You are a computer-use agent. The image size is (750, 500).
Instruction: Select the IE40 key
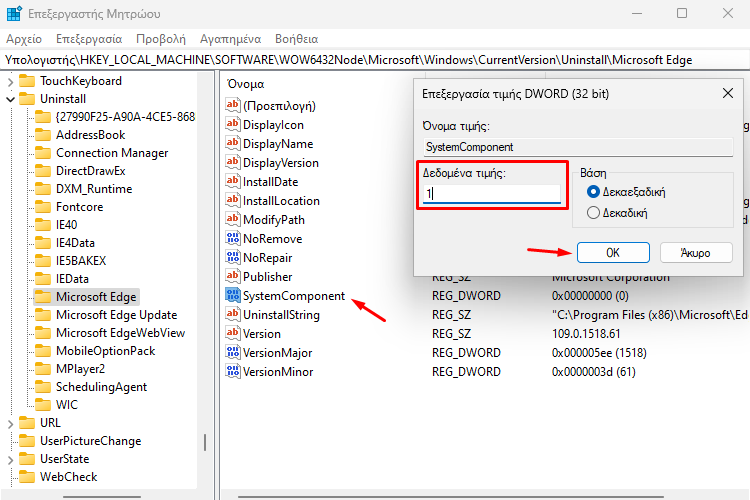[x=66, y=225]
